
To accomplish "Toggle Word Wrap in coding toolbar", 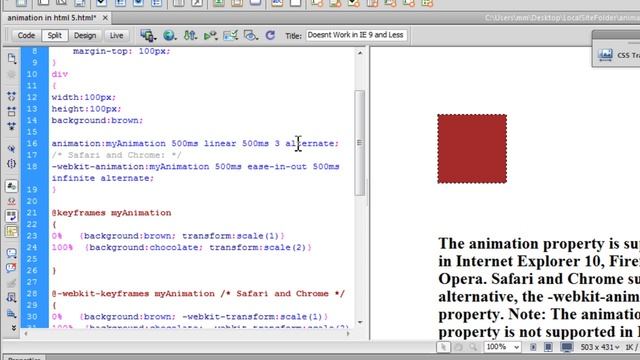I will [11, 216].
